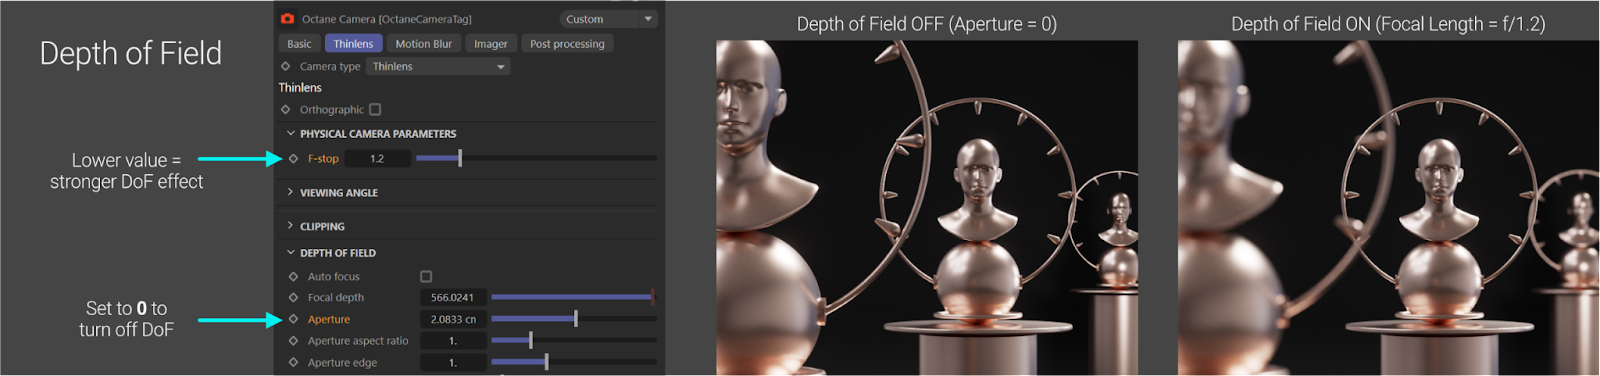The height and width of the screenshot is (376, 1600).
Task: Click the keyframe diamond beside F-stop
Action: (293, 158)
